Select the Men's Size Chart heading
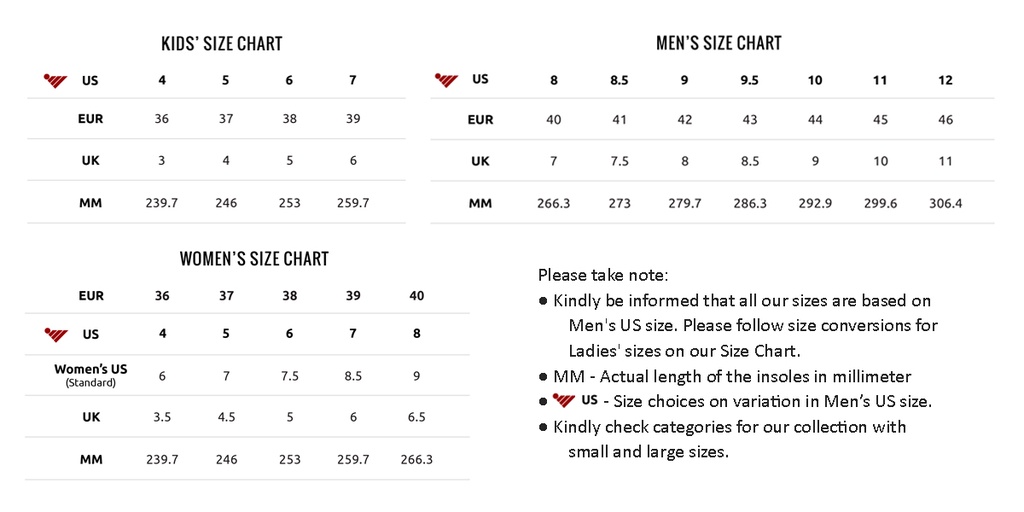The width and height of the screenshot is (1024, 512). 718,43
